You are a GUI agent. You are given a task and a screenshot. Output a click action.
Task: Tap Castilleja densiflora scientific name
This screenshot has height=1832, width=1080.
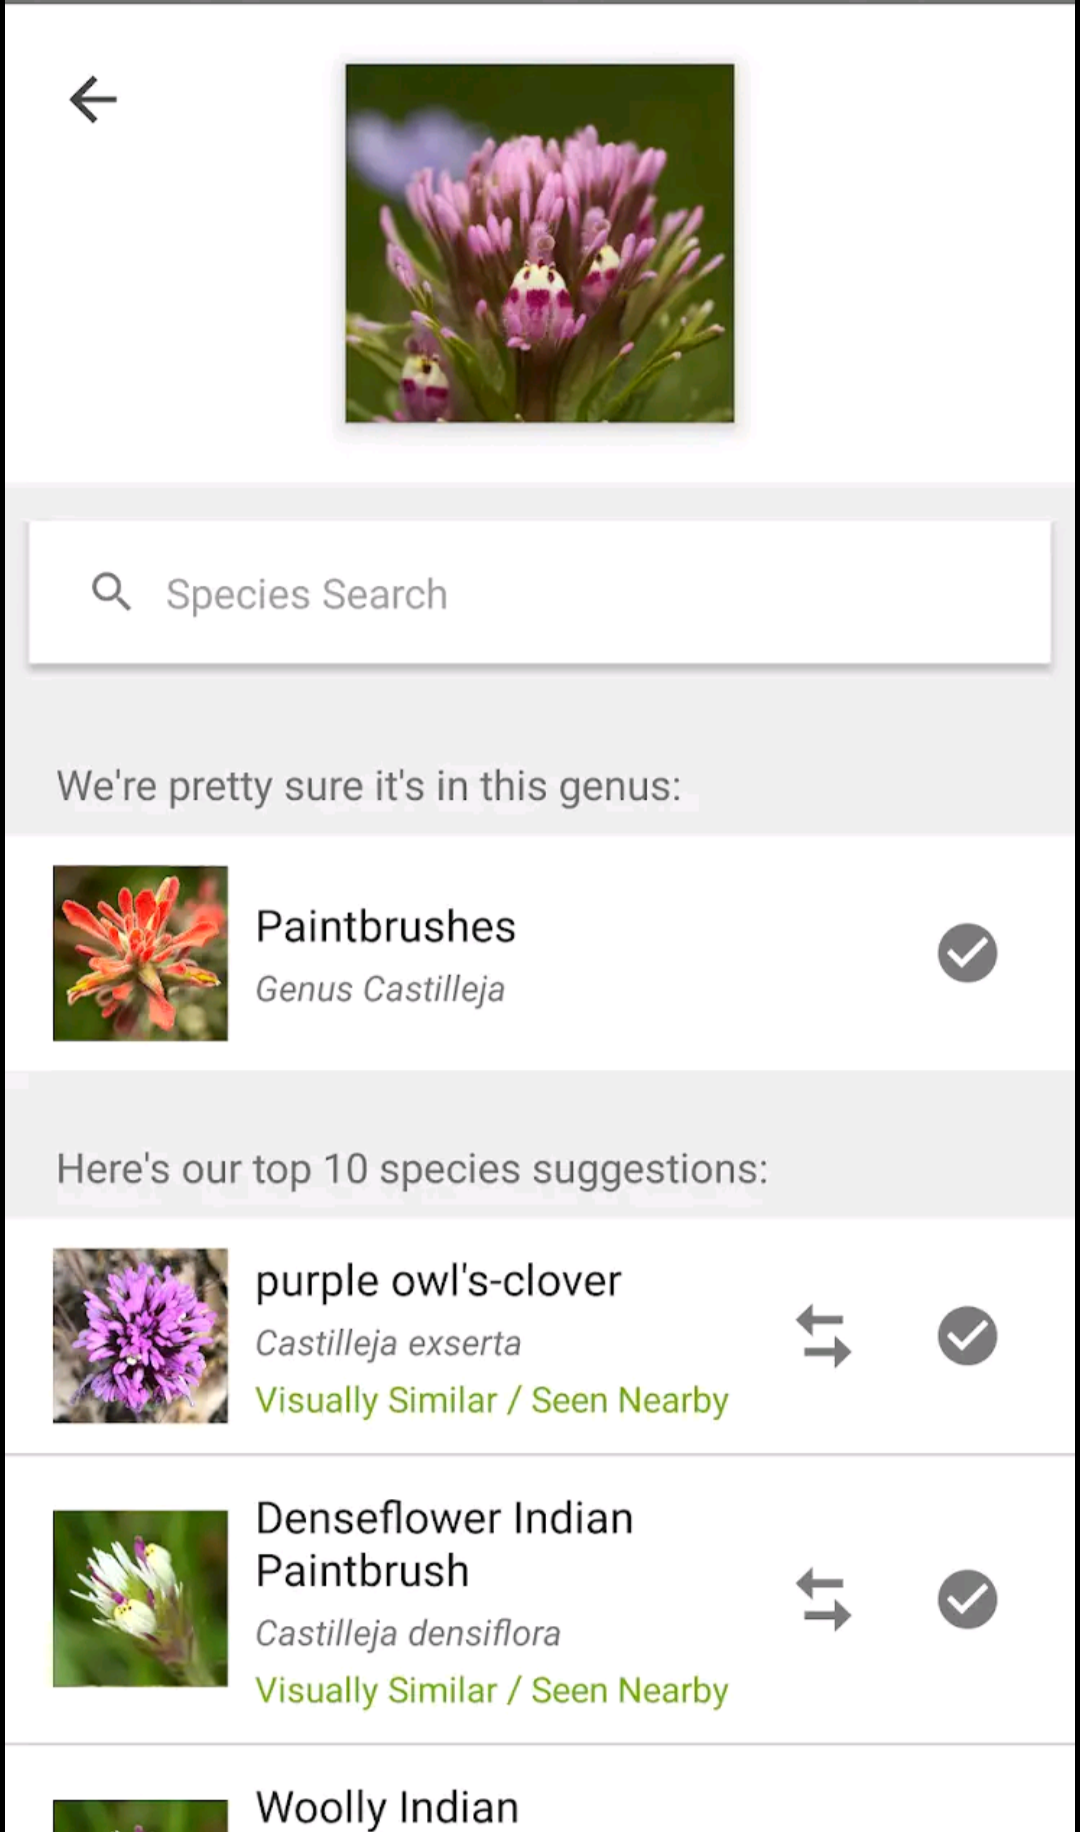tap(407, 1633)
